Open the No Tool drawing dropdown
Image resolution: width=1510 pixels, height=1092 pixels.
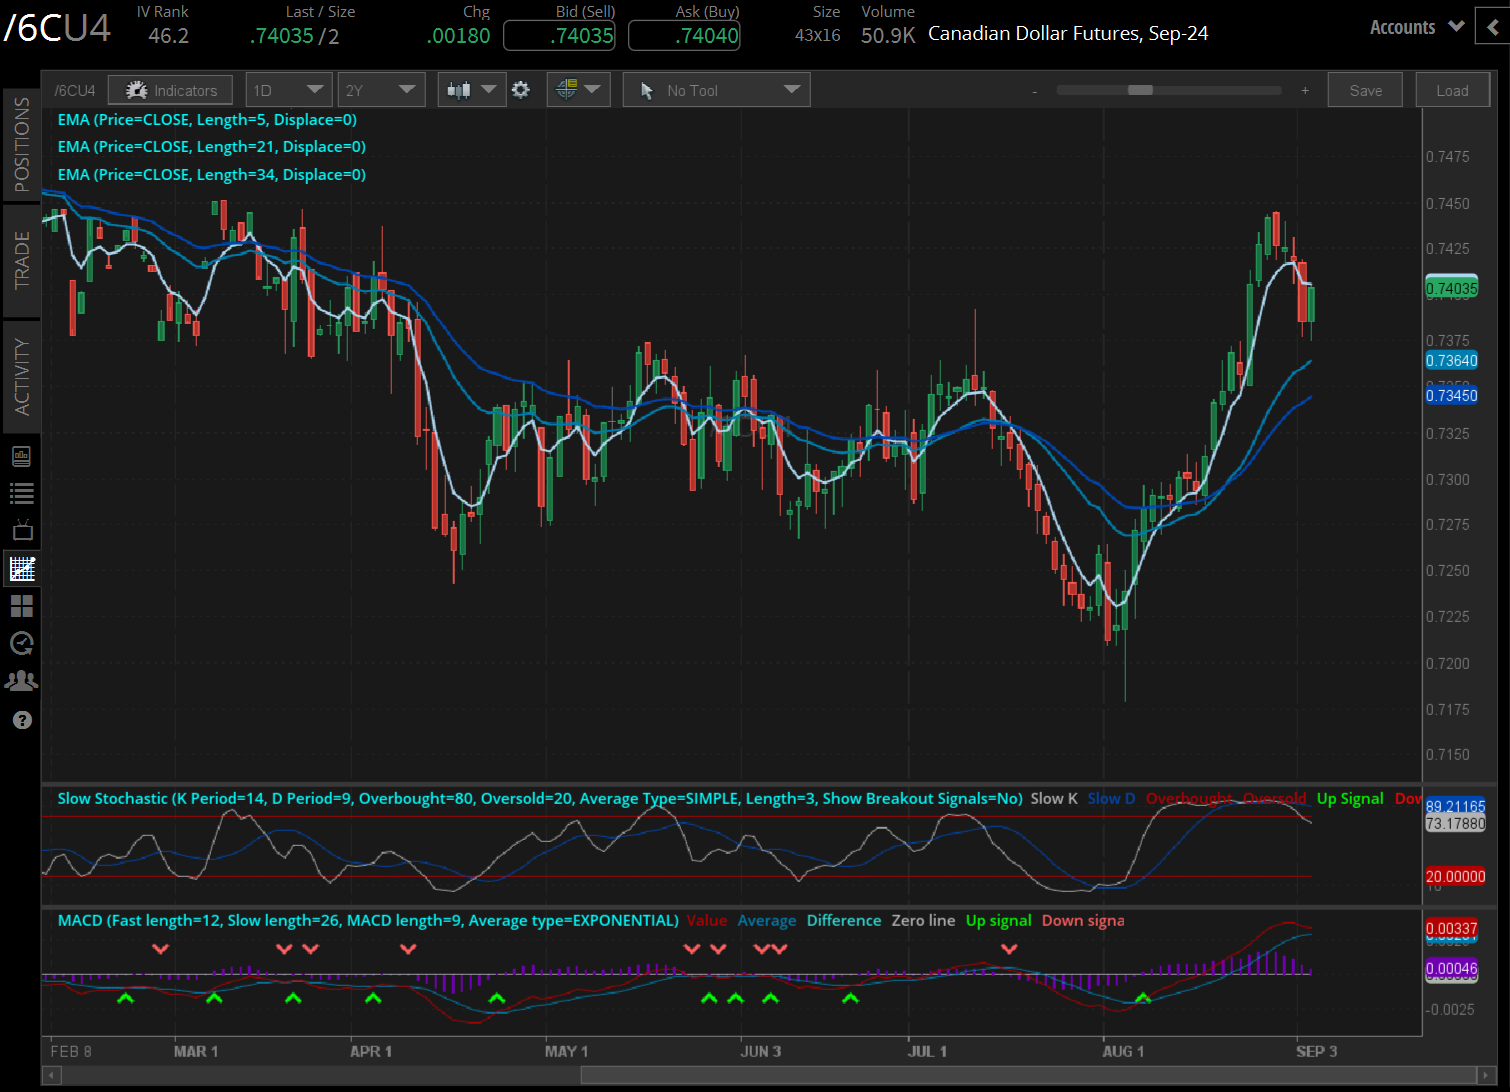point(715,89)
